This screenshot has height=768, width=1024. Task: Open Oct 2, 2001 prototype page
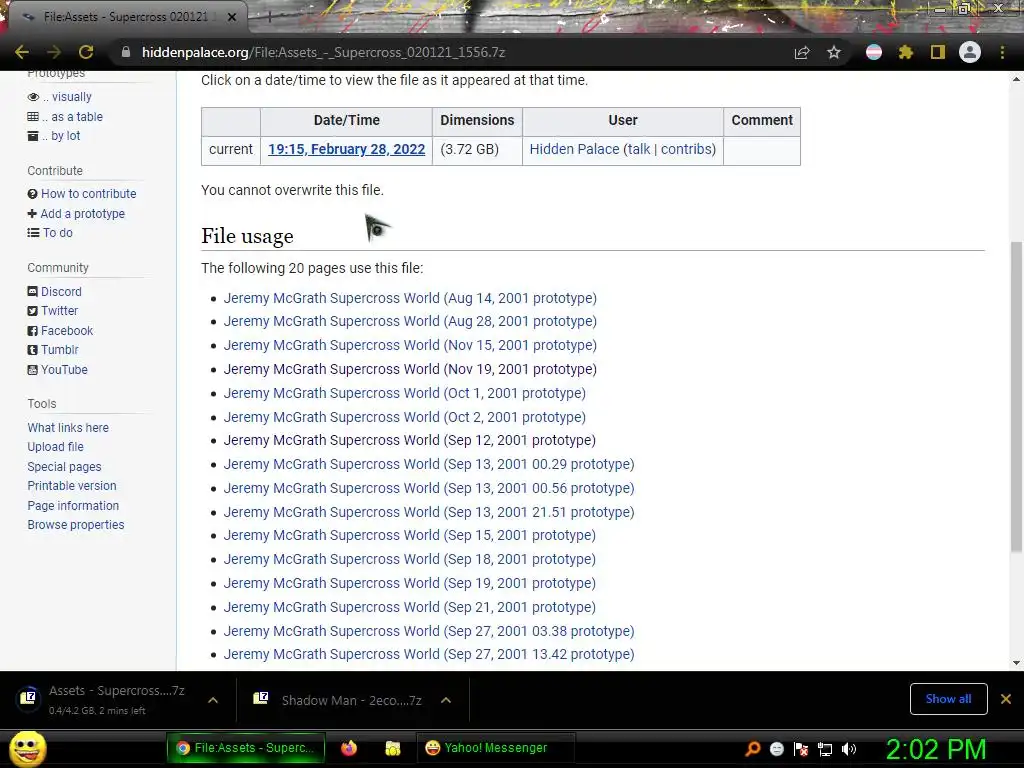pos(404,417)
